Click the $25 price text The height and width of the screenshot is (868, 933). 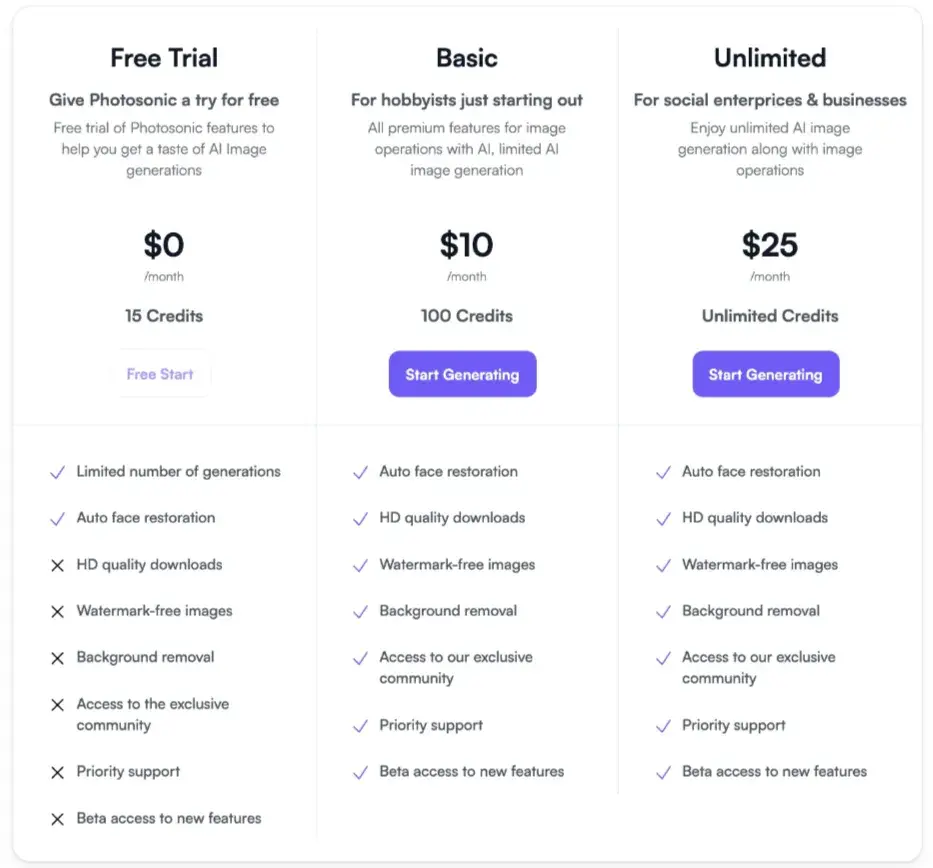click(770, 245)
